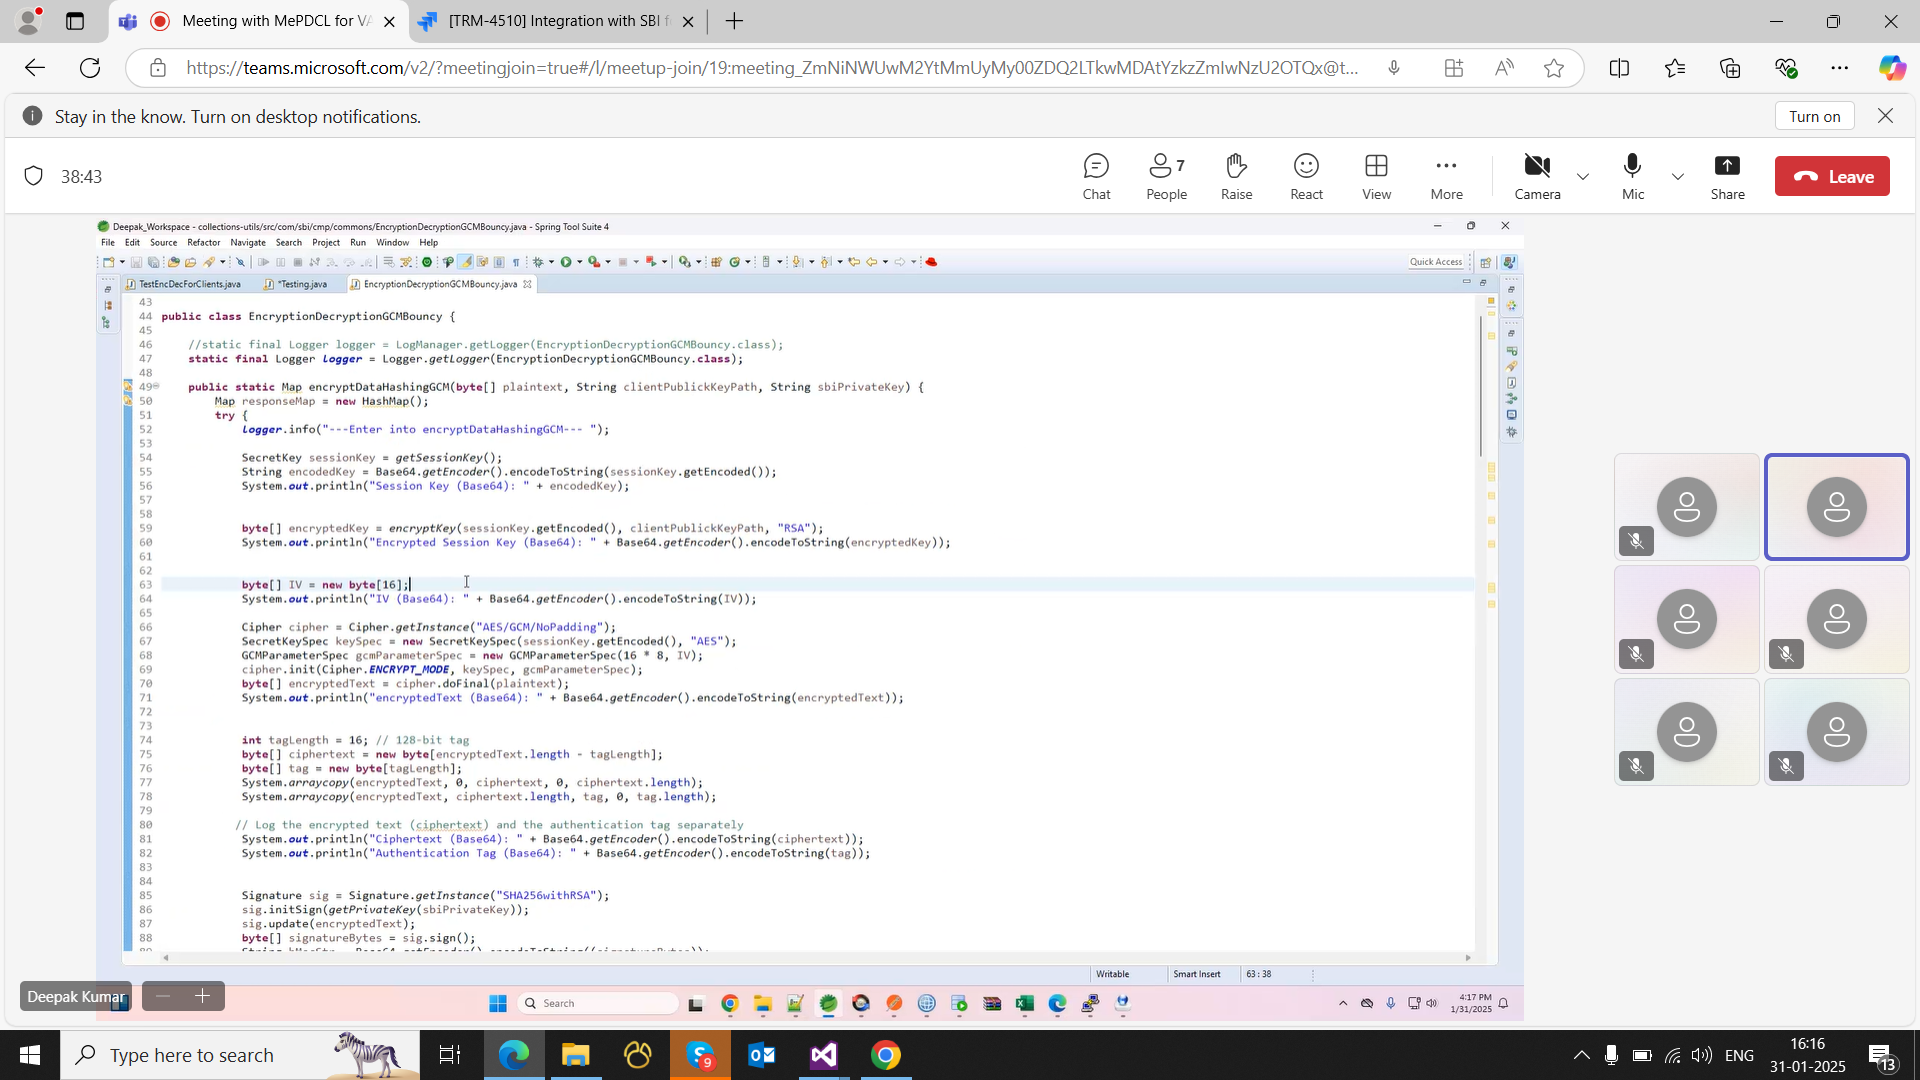Share your screen content
Screen dimensions: 1920x1080
(x=1727, y=176)
